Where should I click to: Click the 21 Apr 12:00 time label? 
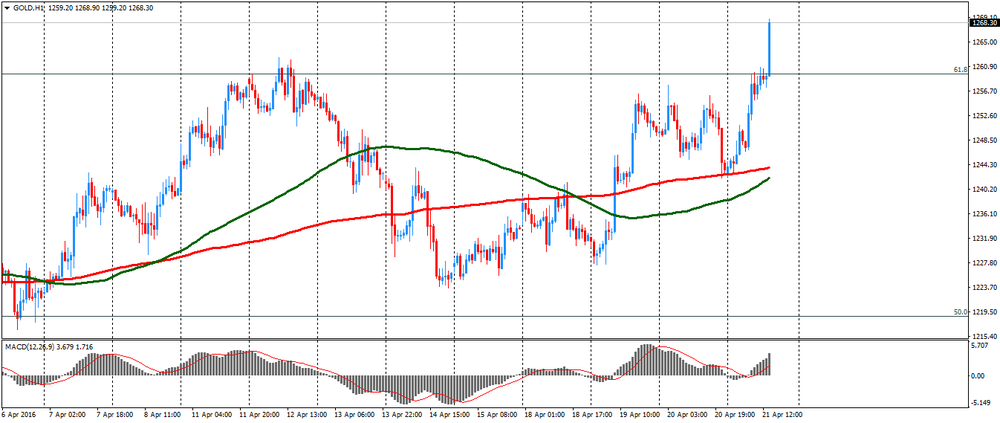pyautogui.click(x=783, y=412)
